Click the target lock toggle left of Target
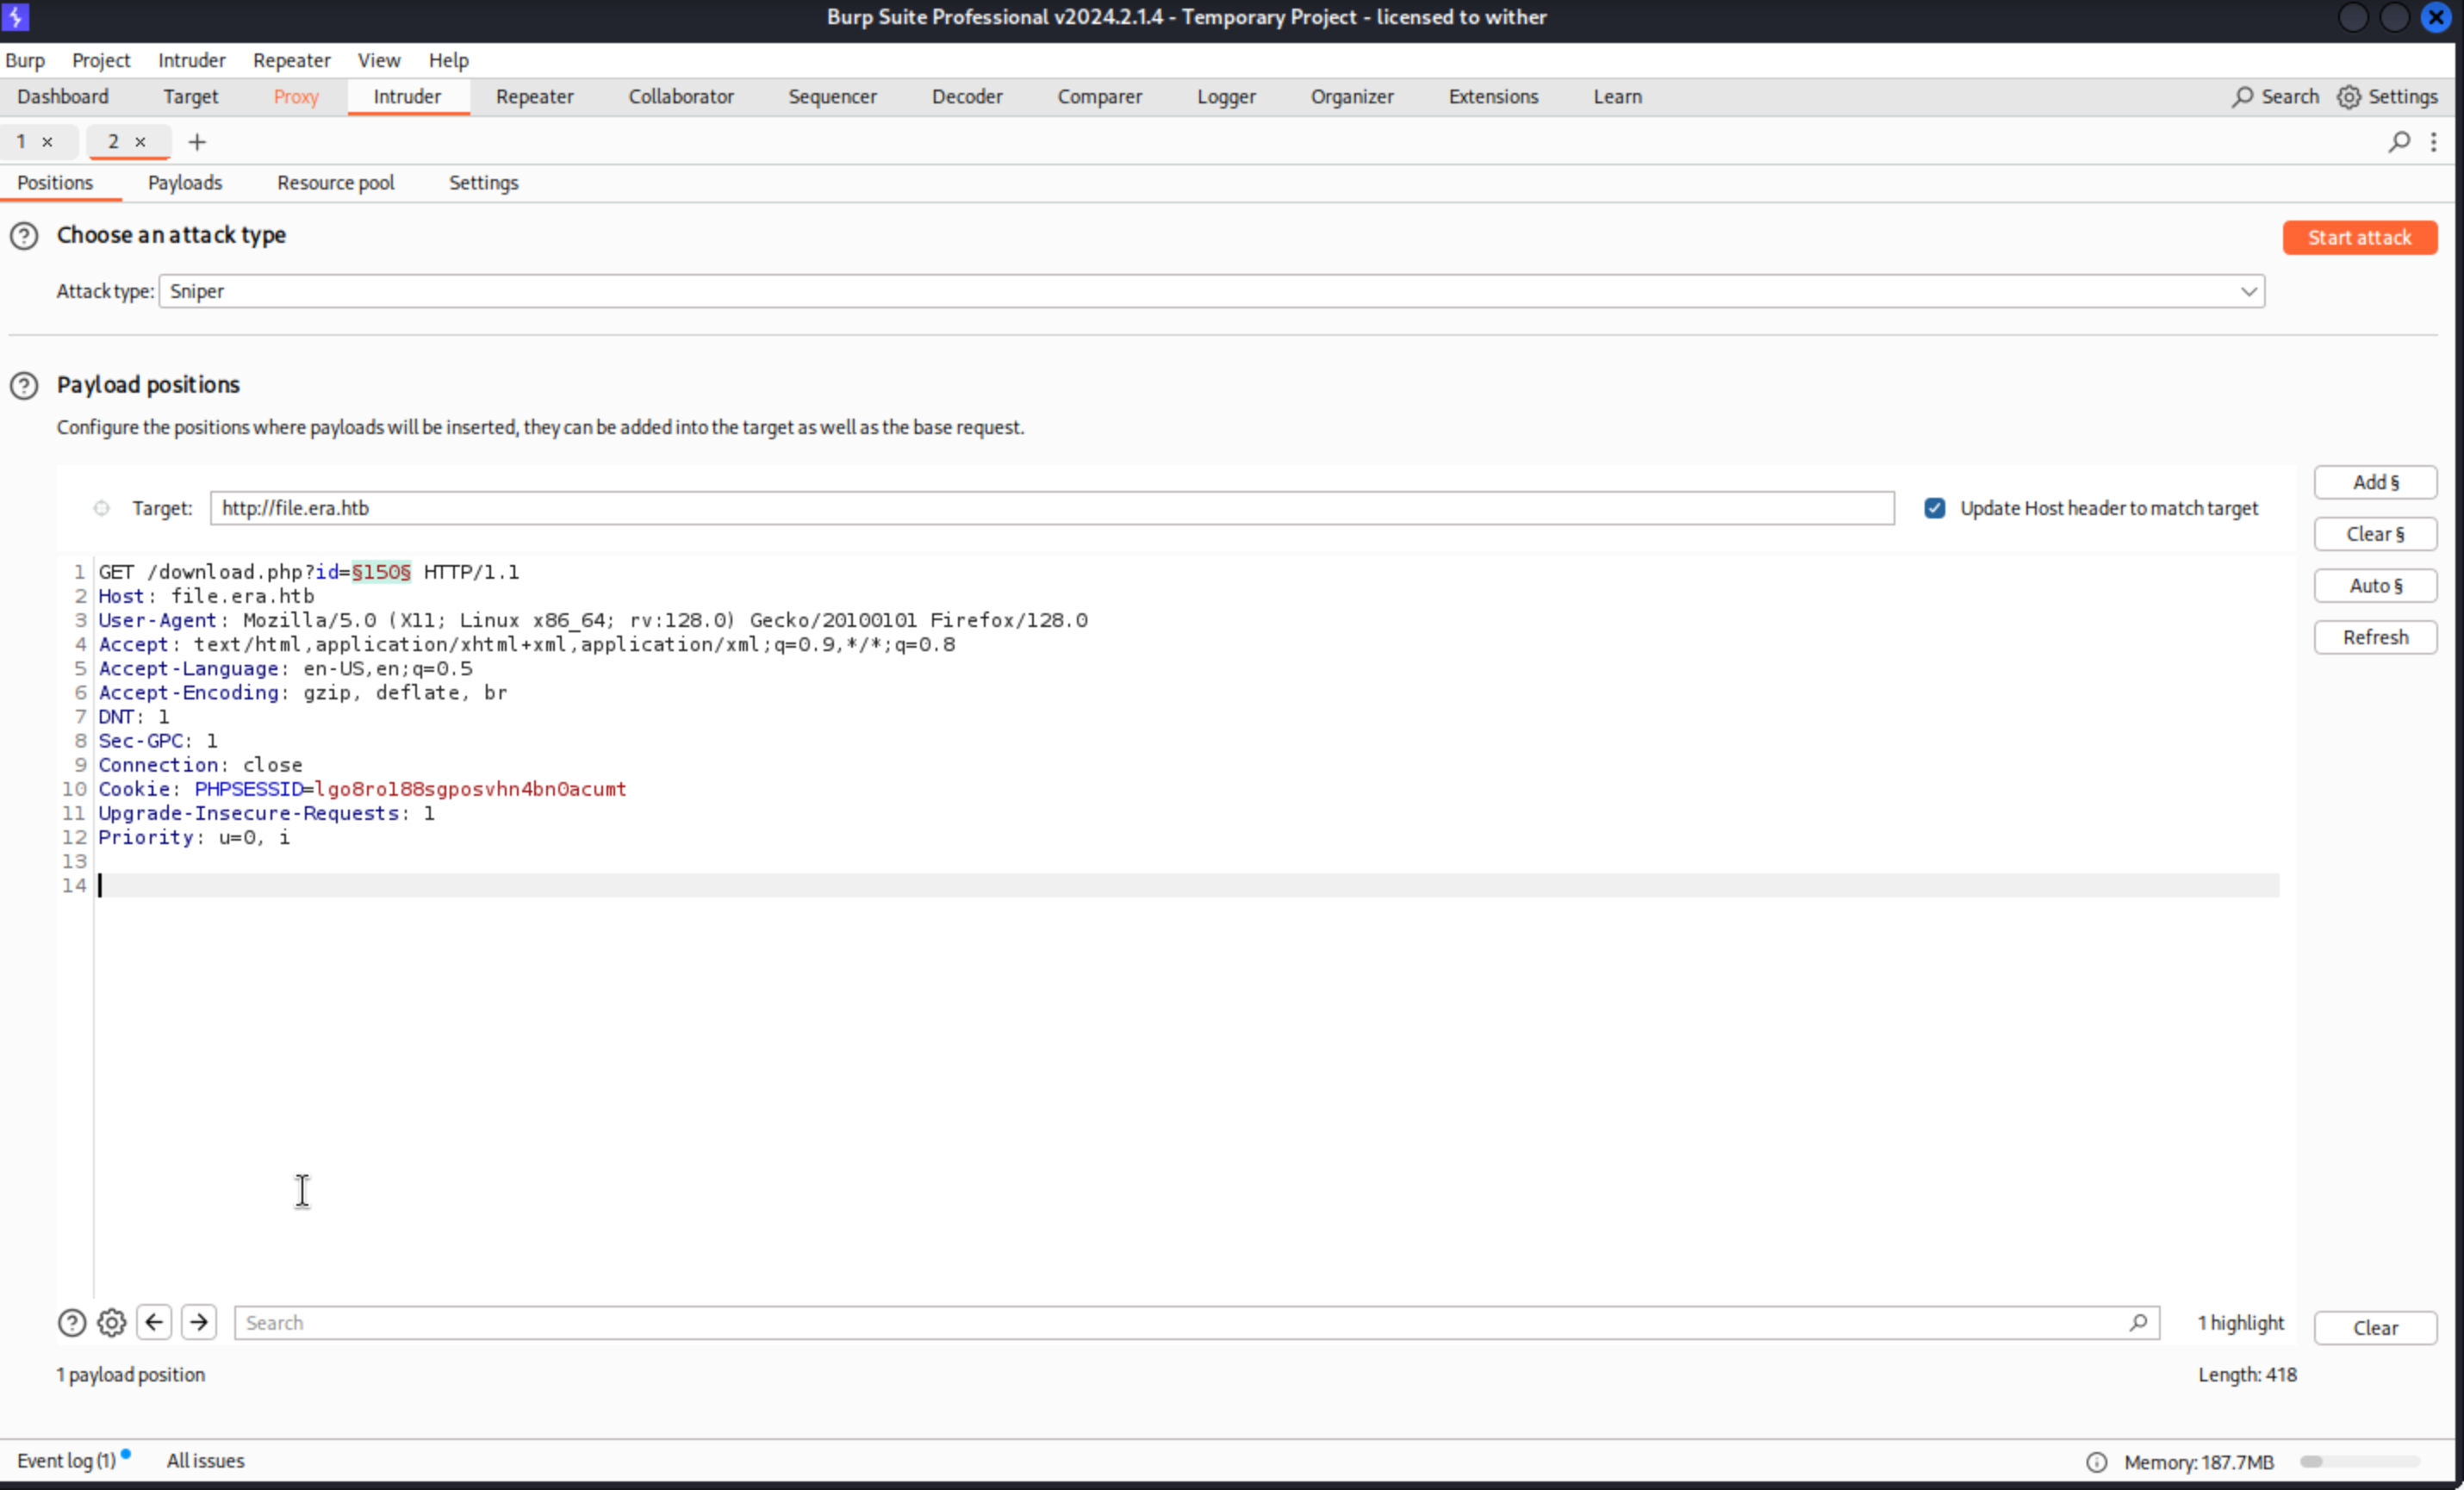 click(x=101, y=508)
